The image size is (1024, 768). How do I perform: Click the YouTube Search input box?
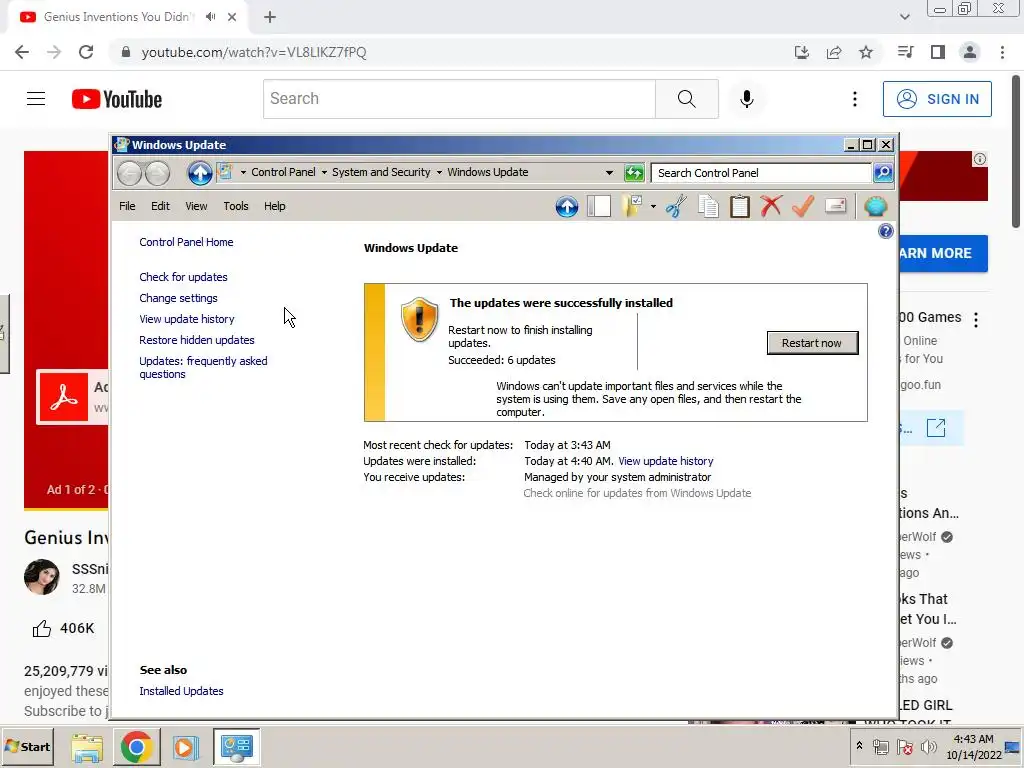point(459,99)
